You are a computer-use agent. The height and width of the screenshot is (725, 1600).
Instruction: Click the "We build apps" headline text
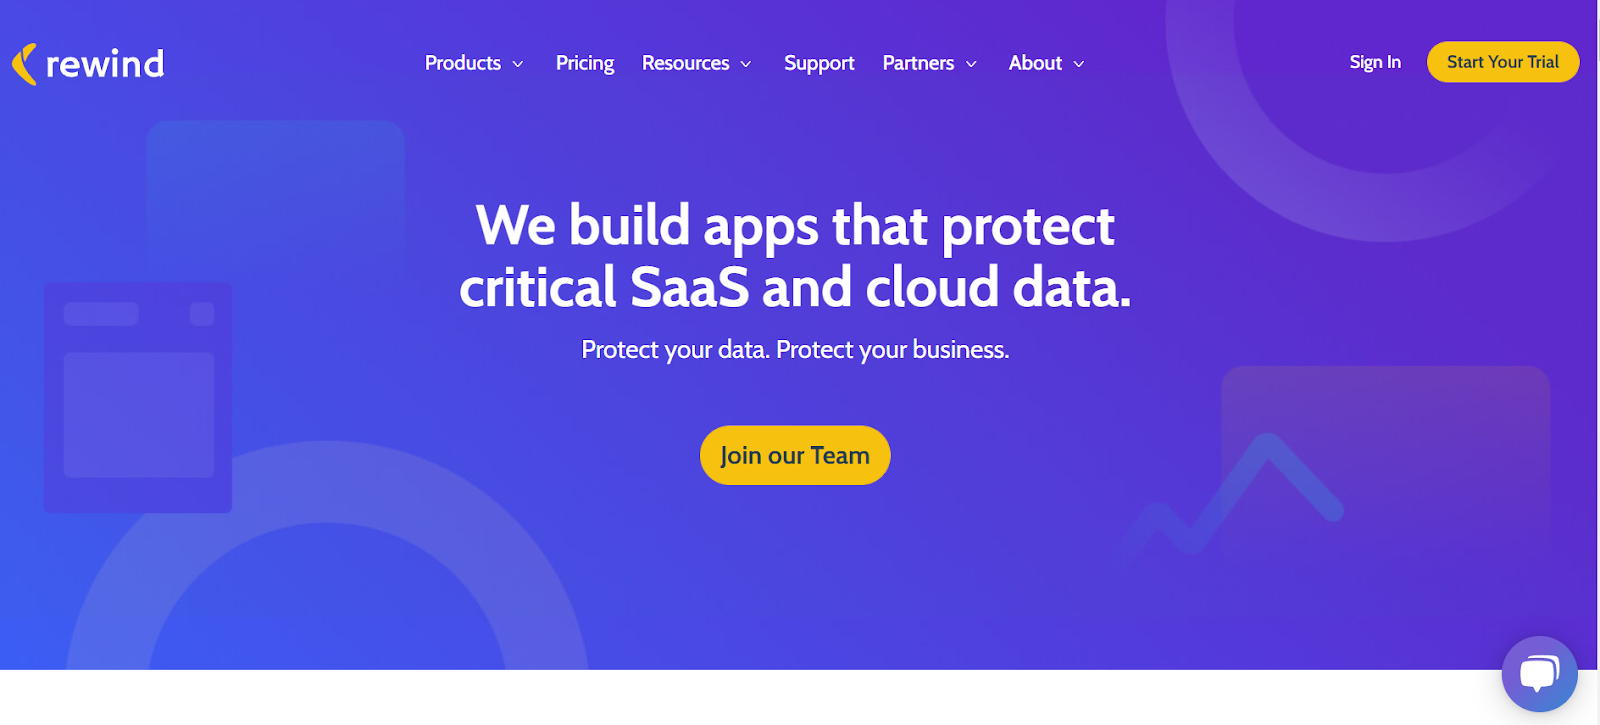coord(795,256)
